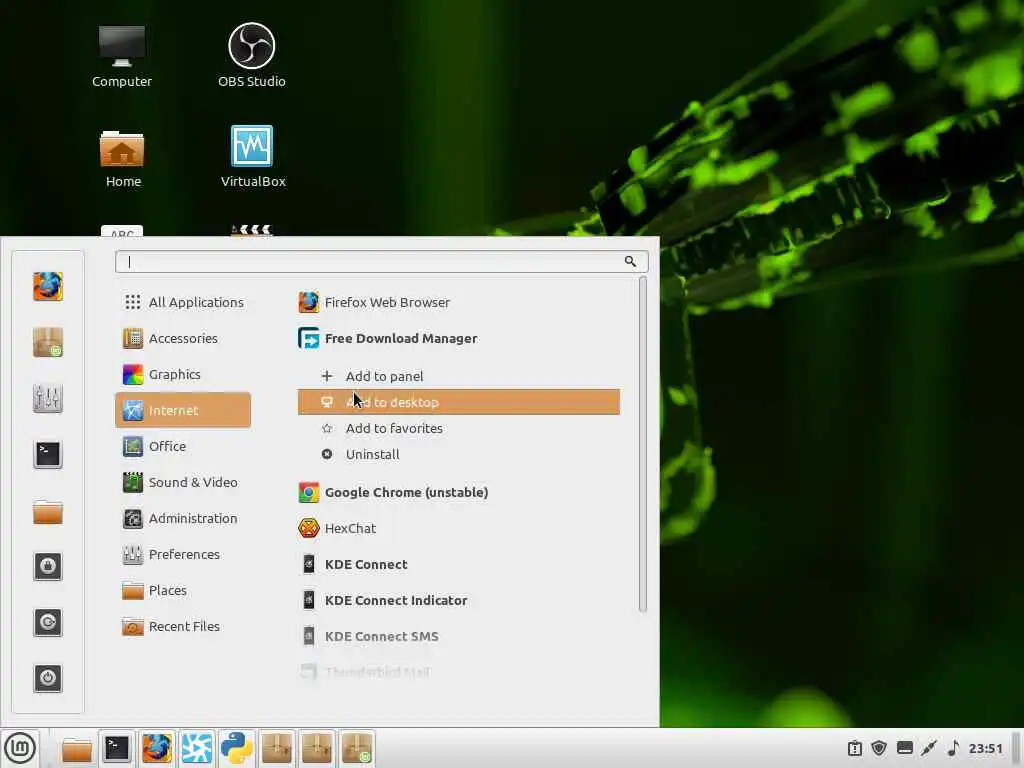Image resolution: width=1024 pixels, height=768 pixels.
Task: Launch Firefox Web Browser from list
Action: tap(458, 302)
